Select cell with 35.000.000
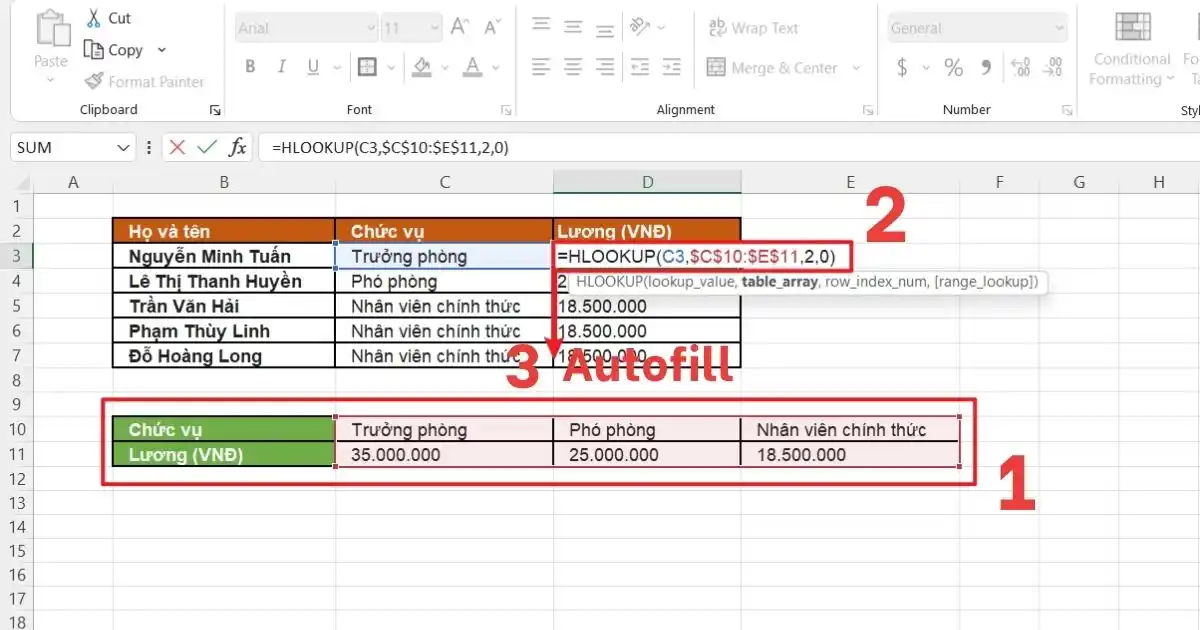Viewport: 1200px width, 630px height. [444, 454]
